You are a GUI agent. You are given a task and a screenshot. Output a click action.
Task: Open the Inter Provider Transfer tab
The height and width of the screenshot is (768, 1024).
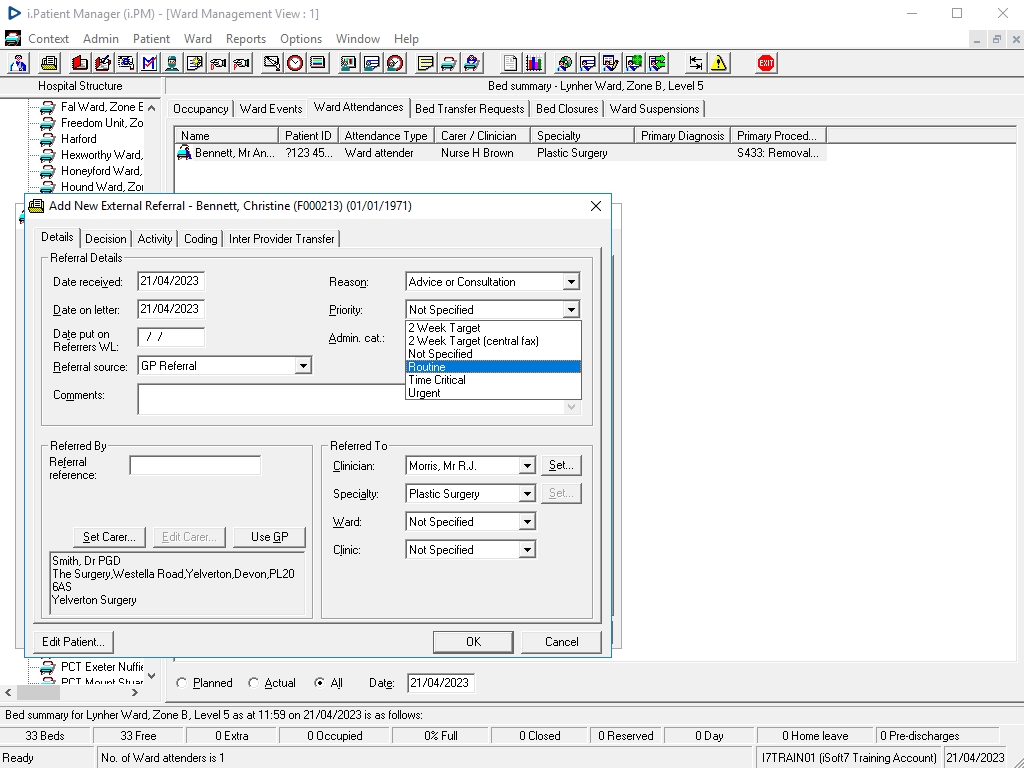pyautogui.click(x=281, y=239)
